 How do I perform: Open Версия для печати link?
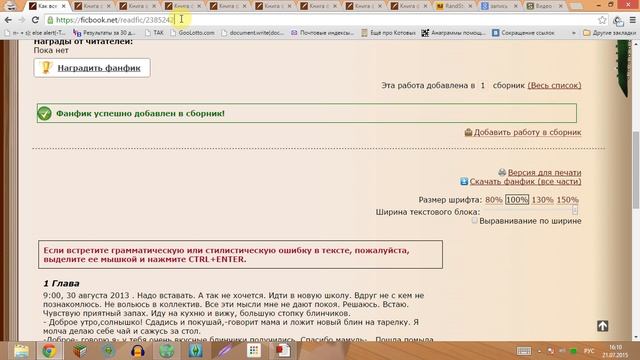(544, 172)
